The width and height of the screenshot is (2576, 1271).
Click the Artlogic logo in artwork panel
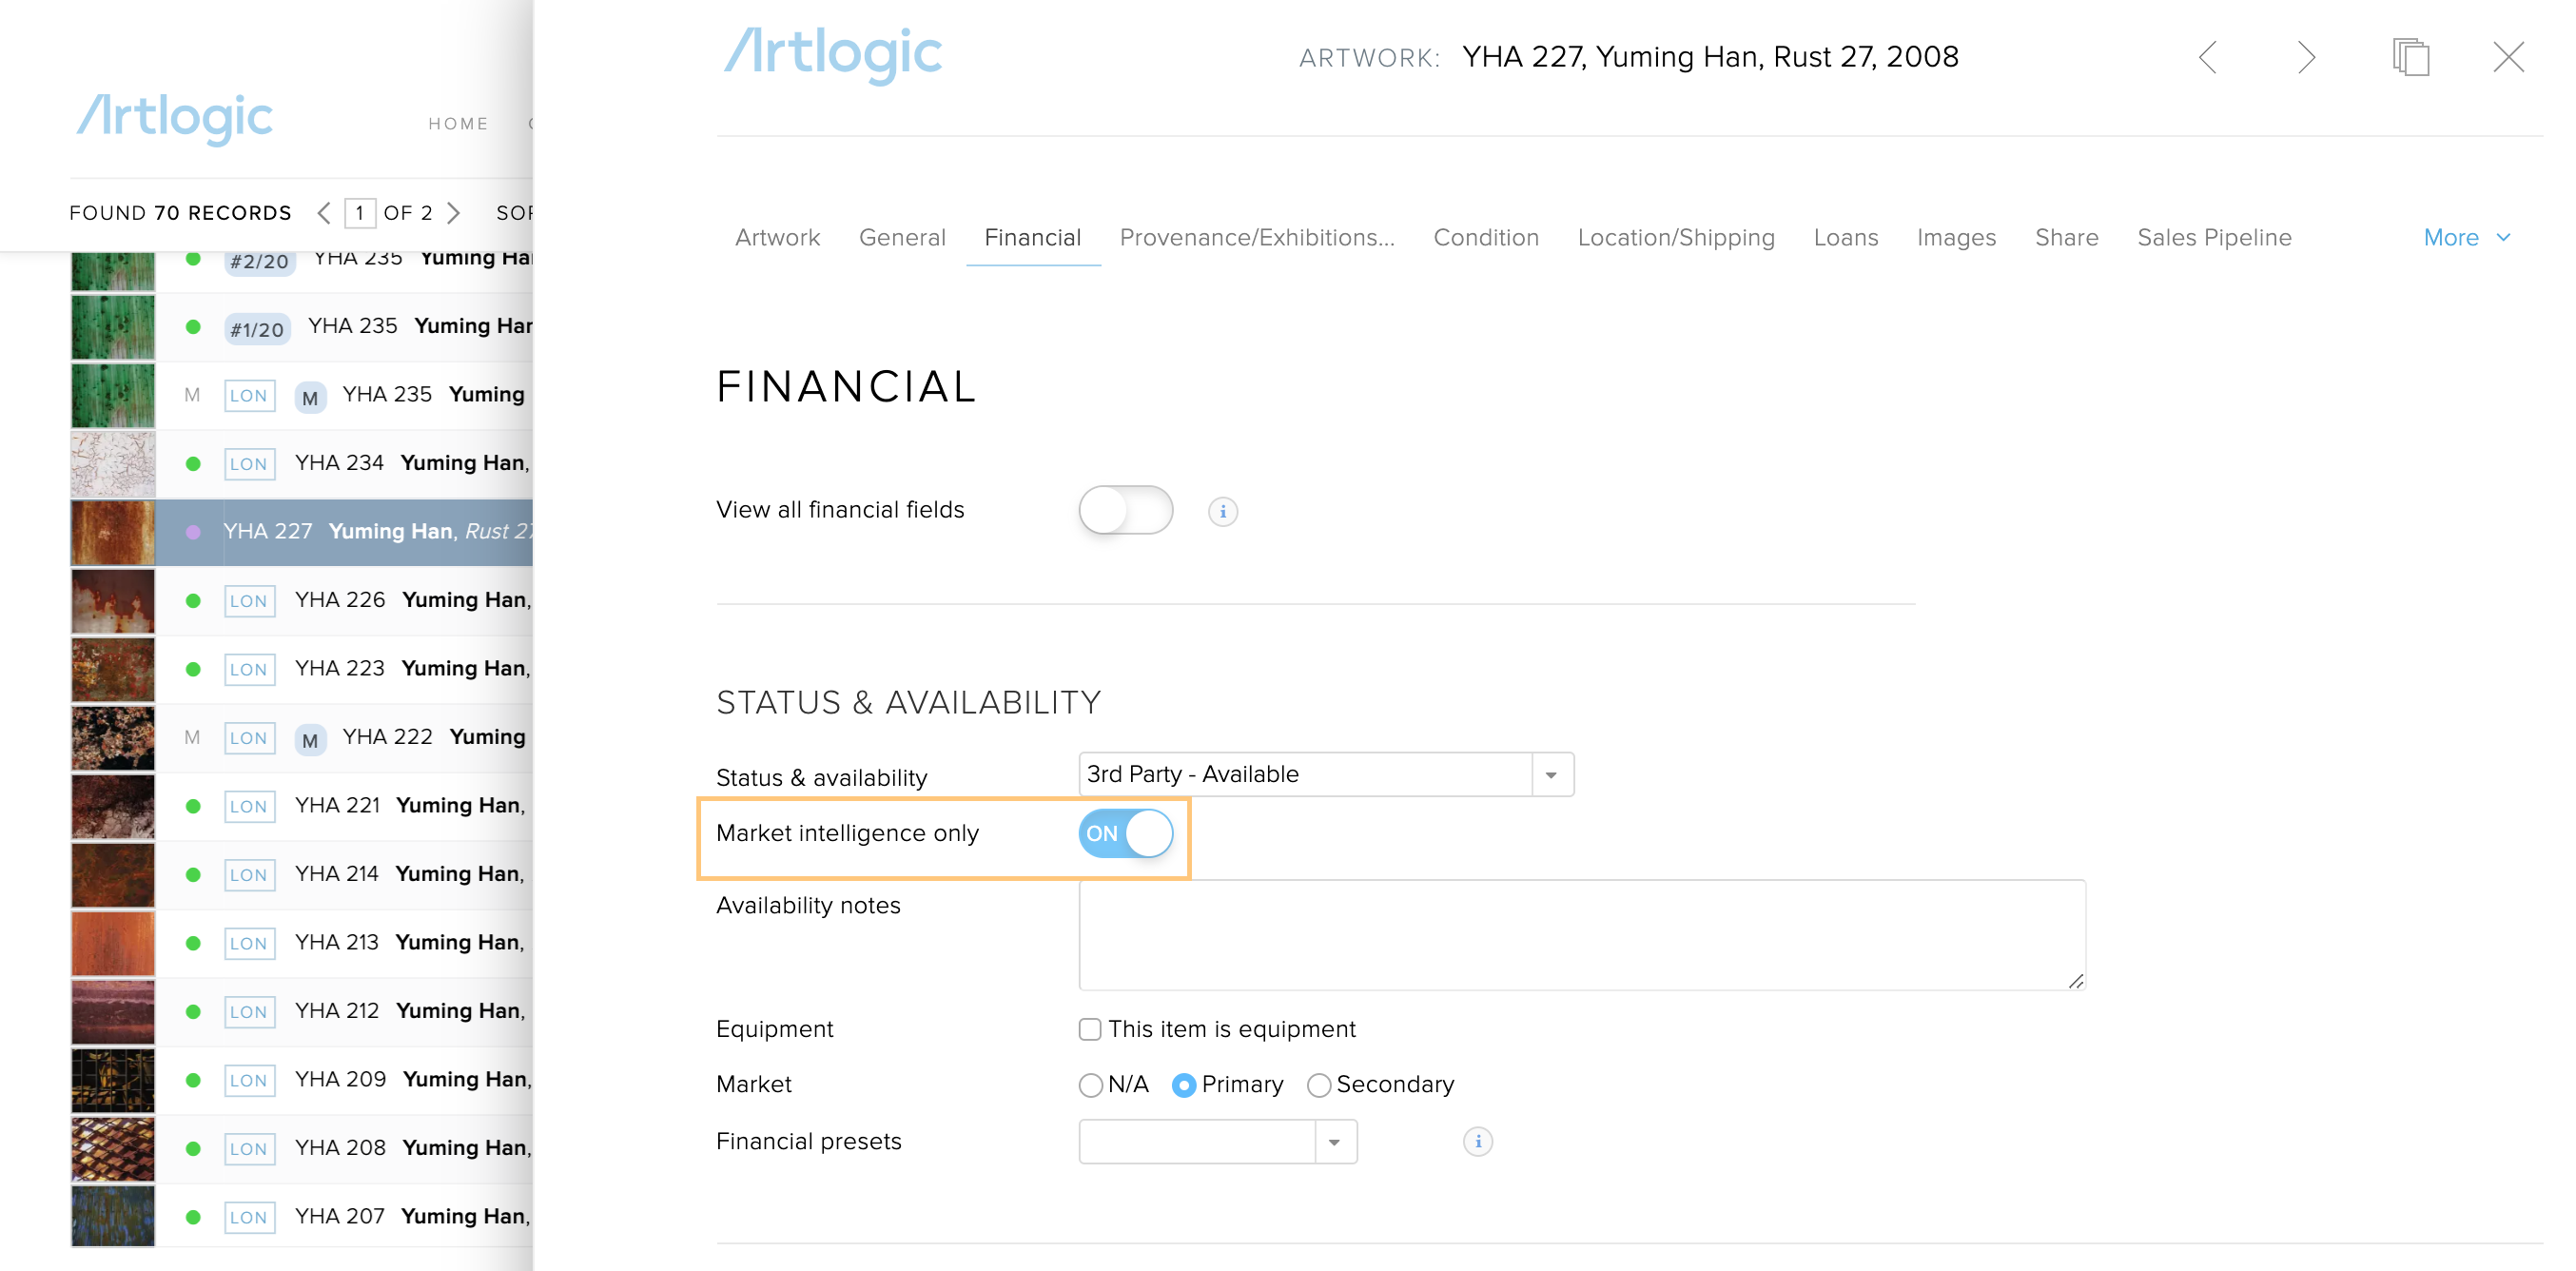click(x=832, y=54)
